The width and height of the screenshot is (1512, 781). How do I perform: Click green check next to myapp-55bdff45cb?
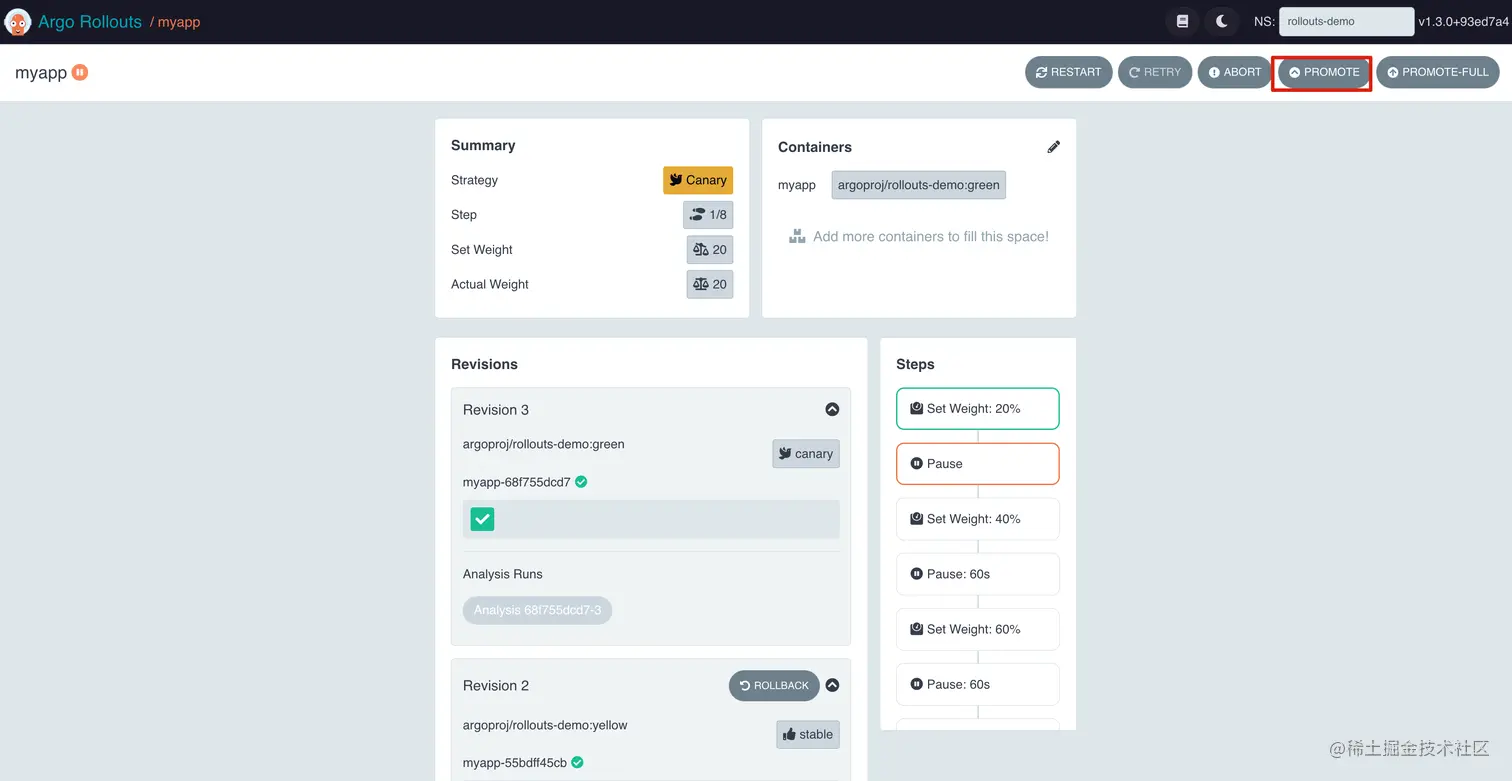pyautogui.click(x=577, y=763)
